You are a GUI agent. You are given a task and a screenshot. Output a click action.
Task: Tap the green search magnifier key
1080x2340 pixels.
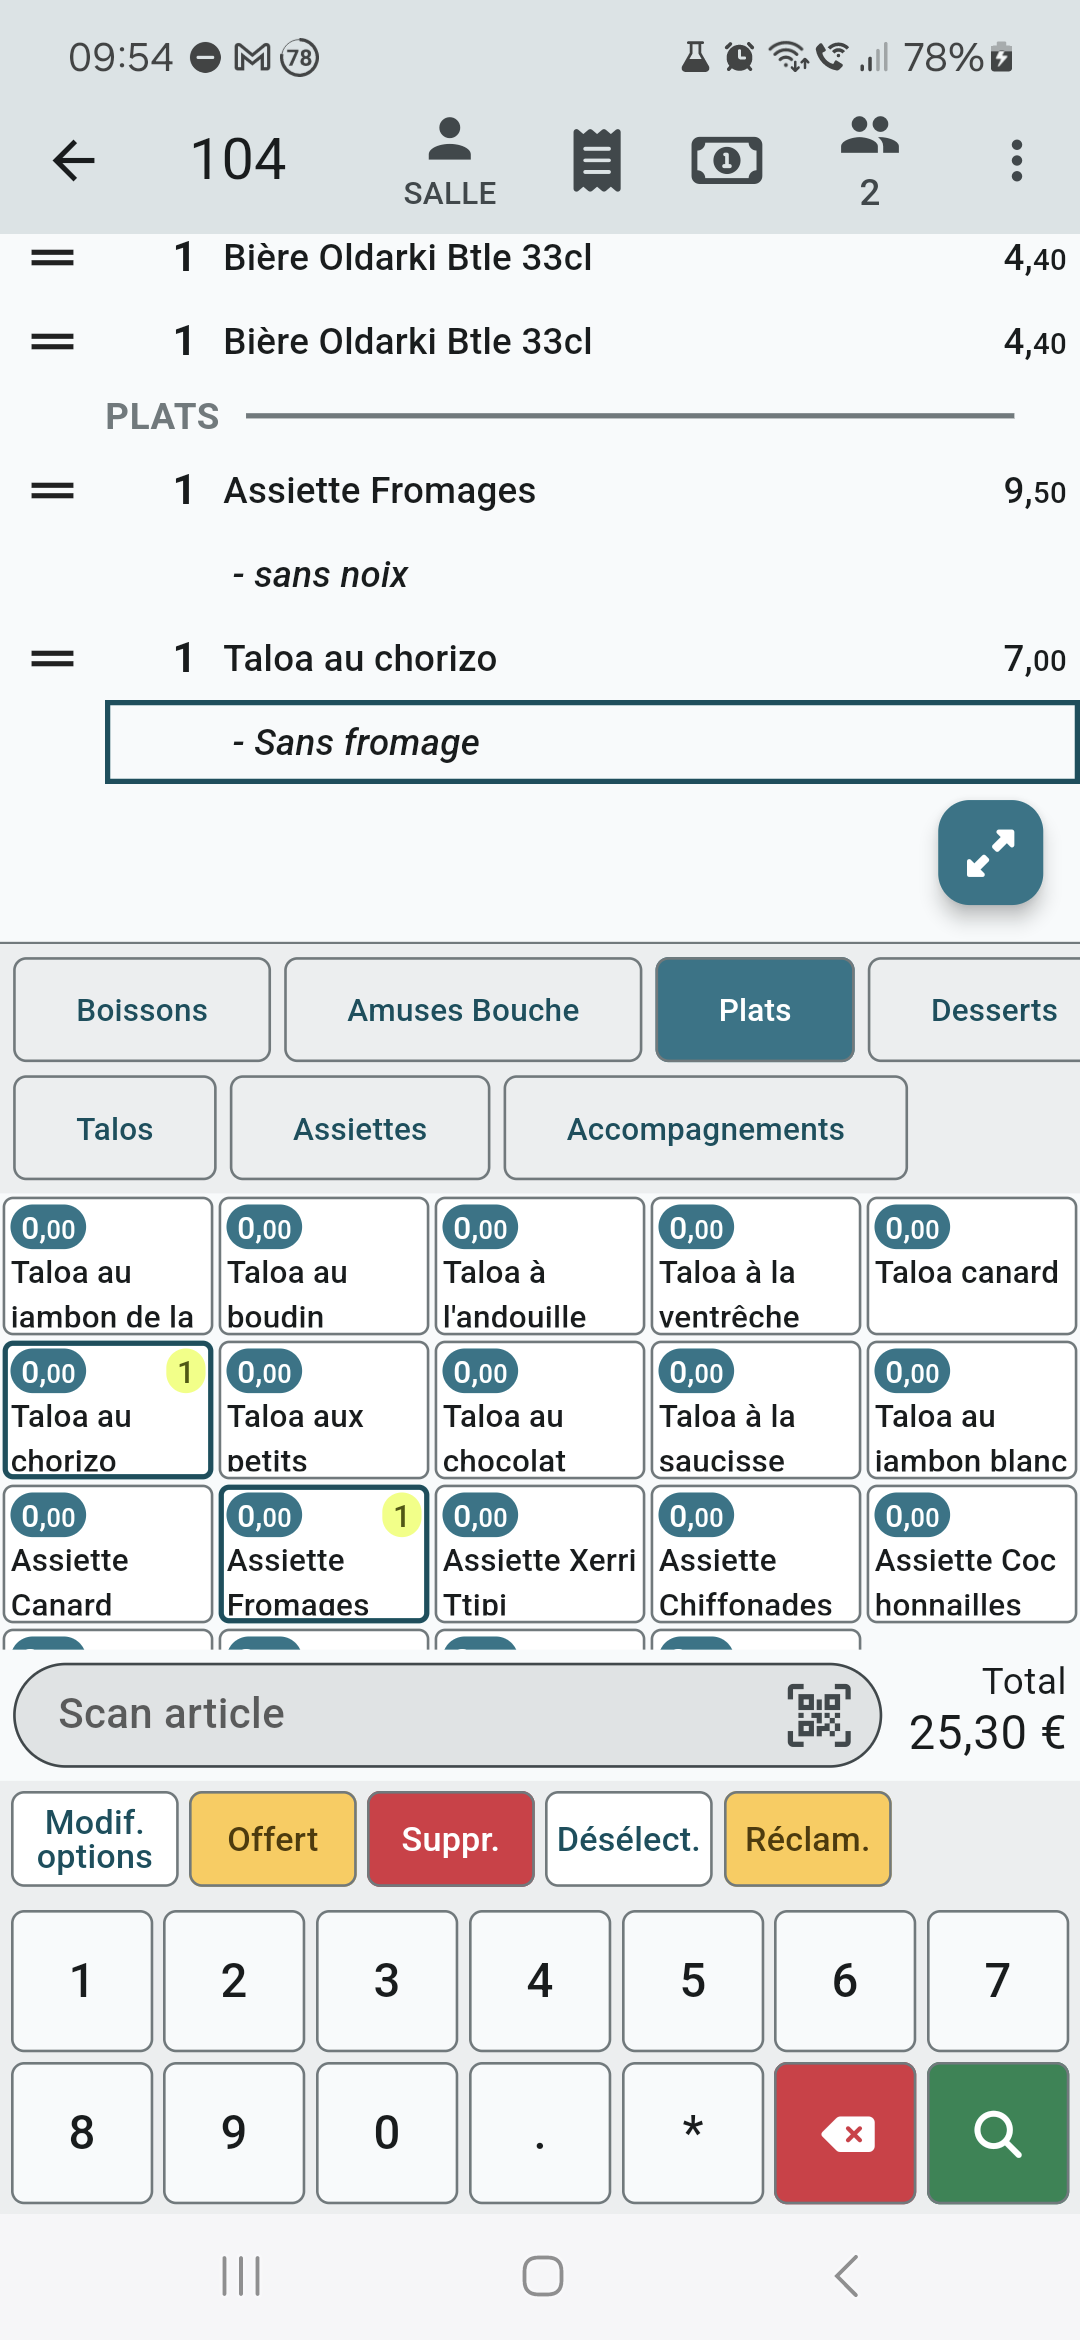[x=998, y=2133]
